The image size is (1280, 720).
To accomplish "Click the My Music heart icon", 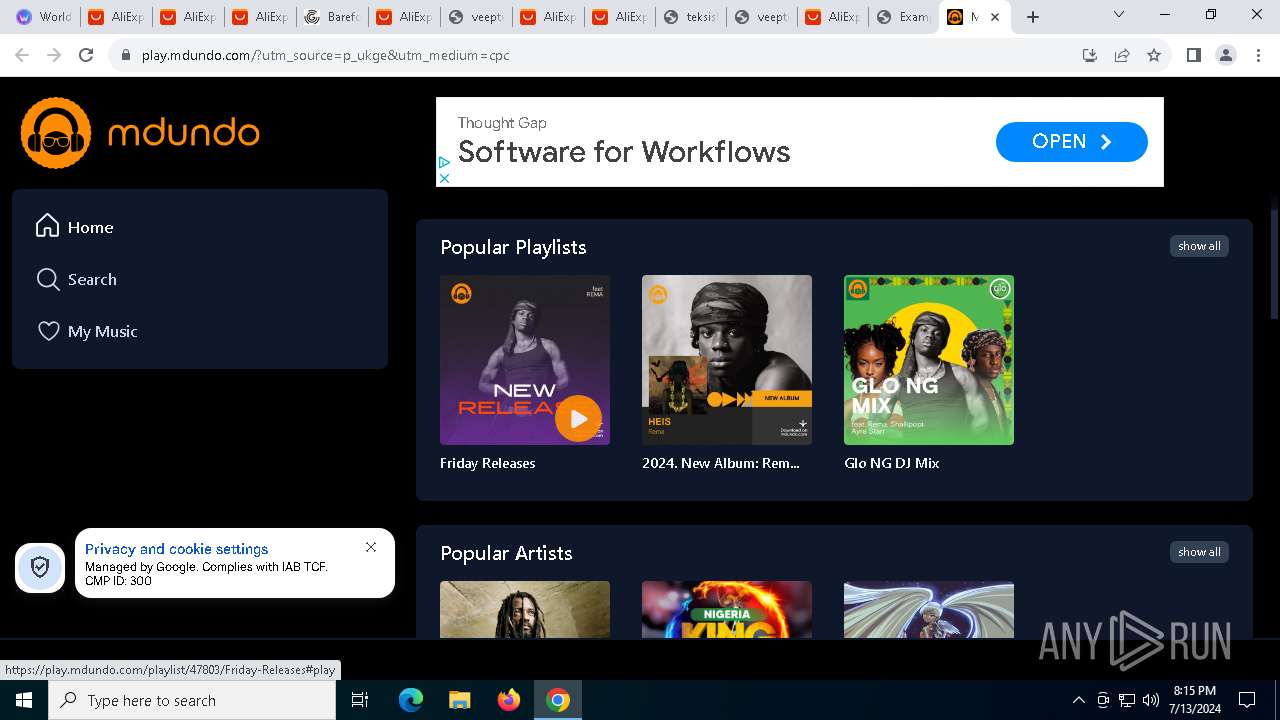I will [48, 331].
